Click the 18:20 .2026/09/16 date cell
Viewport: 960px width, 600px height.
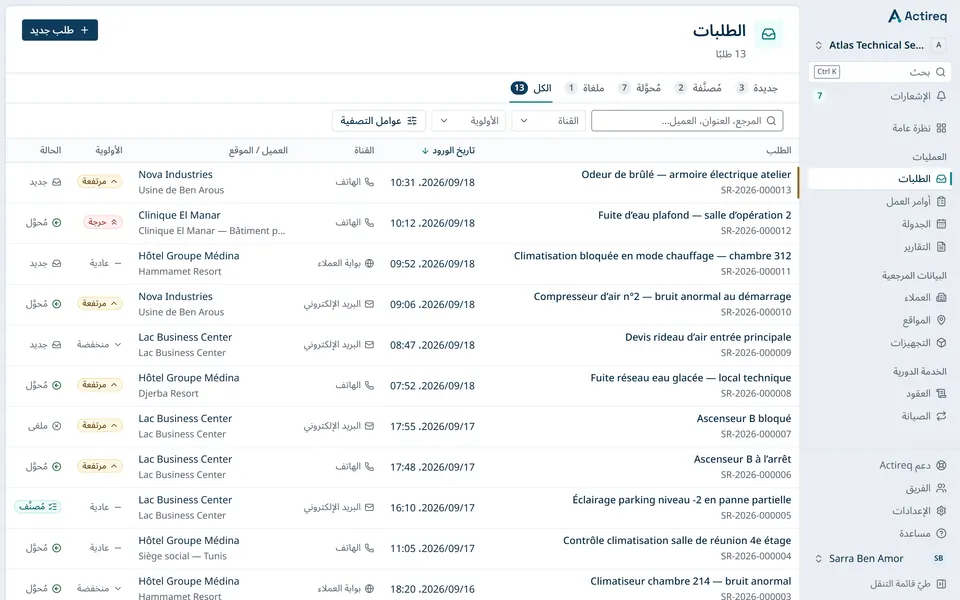click(x=432, y=589)
